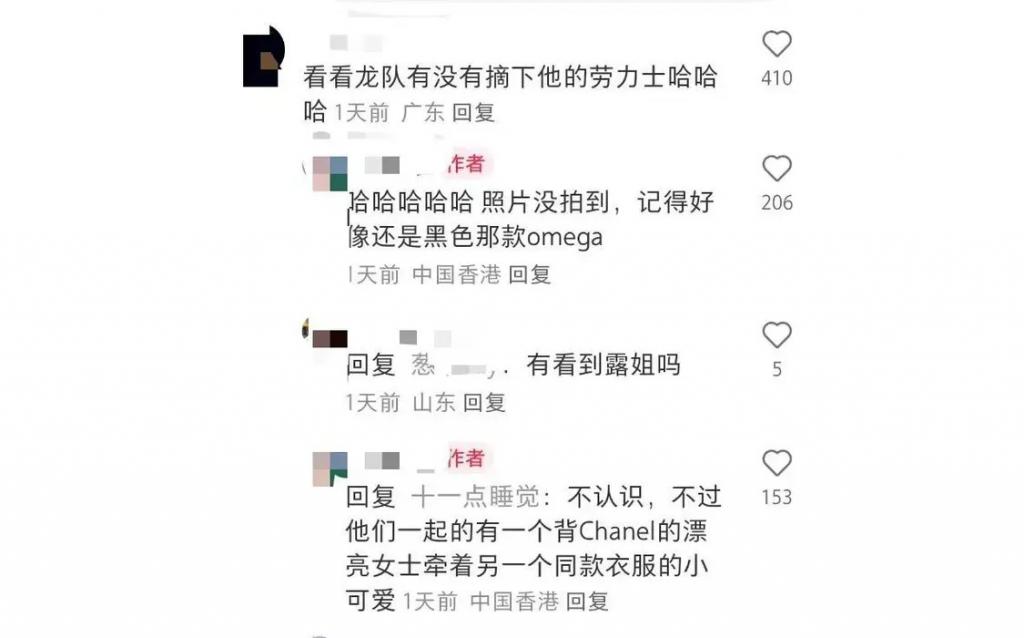
Task: Like the 劳力士 comment with 410 likes
Action: pyautogui.click(x=776, y=44)
